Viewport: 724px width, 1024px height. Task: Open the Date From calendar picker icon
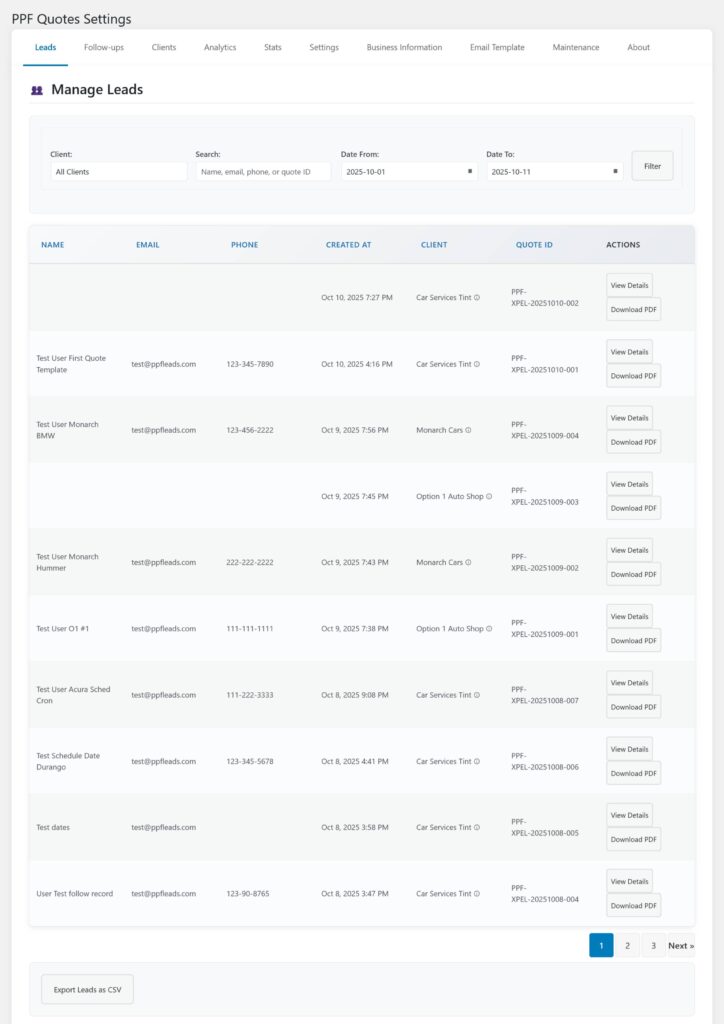(470, 172)
